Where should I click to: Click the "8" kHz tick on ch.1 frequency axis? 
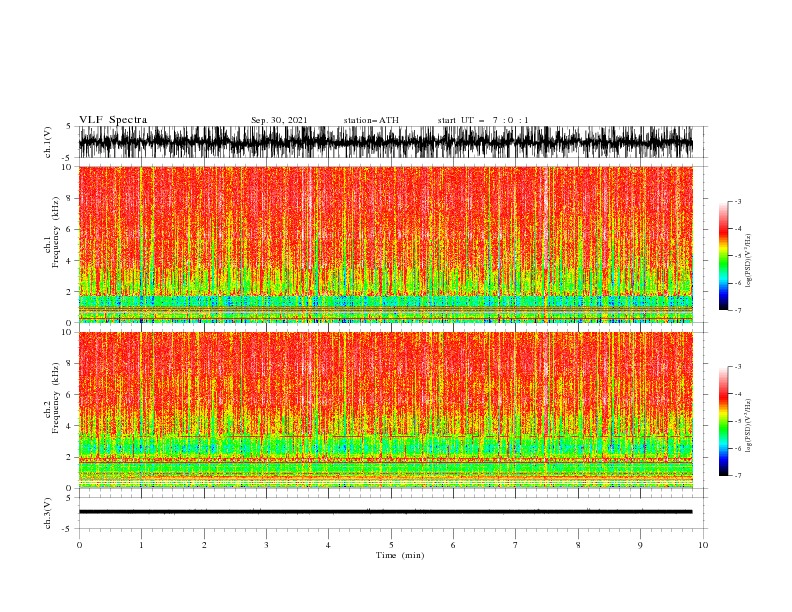click(x=69, y=198)
